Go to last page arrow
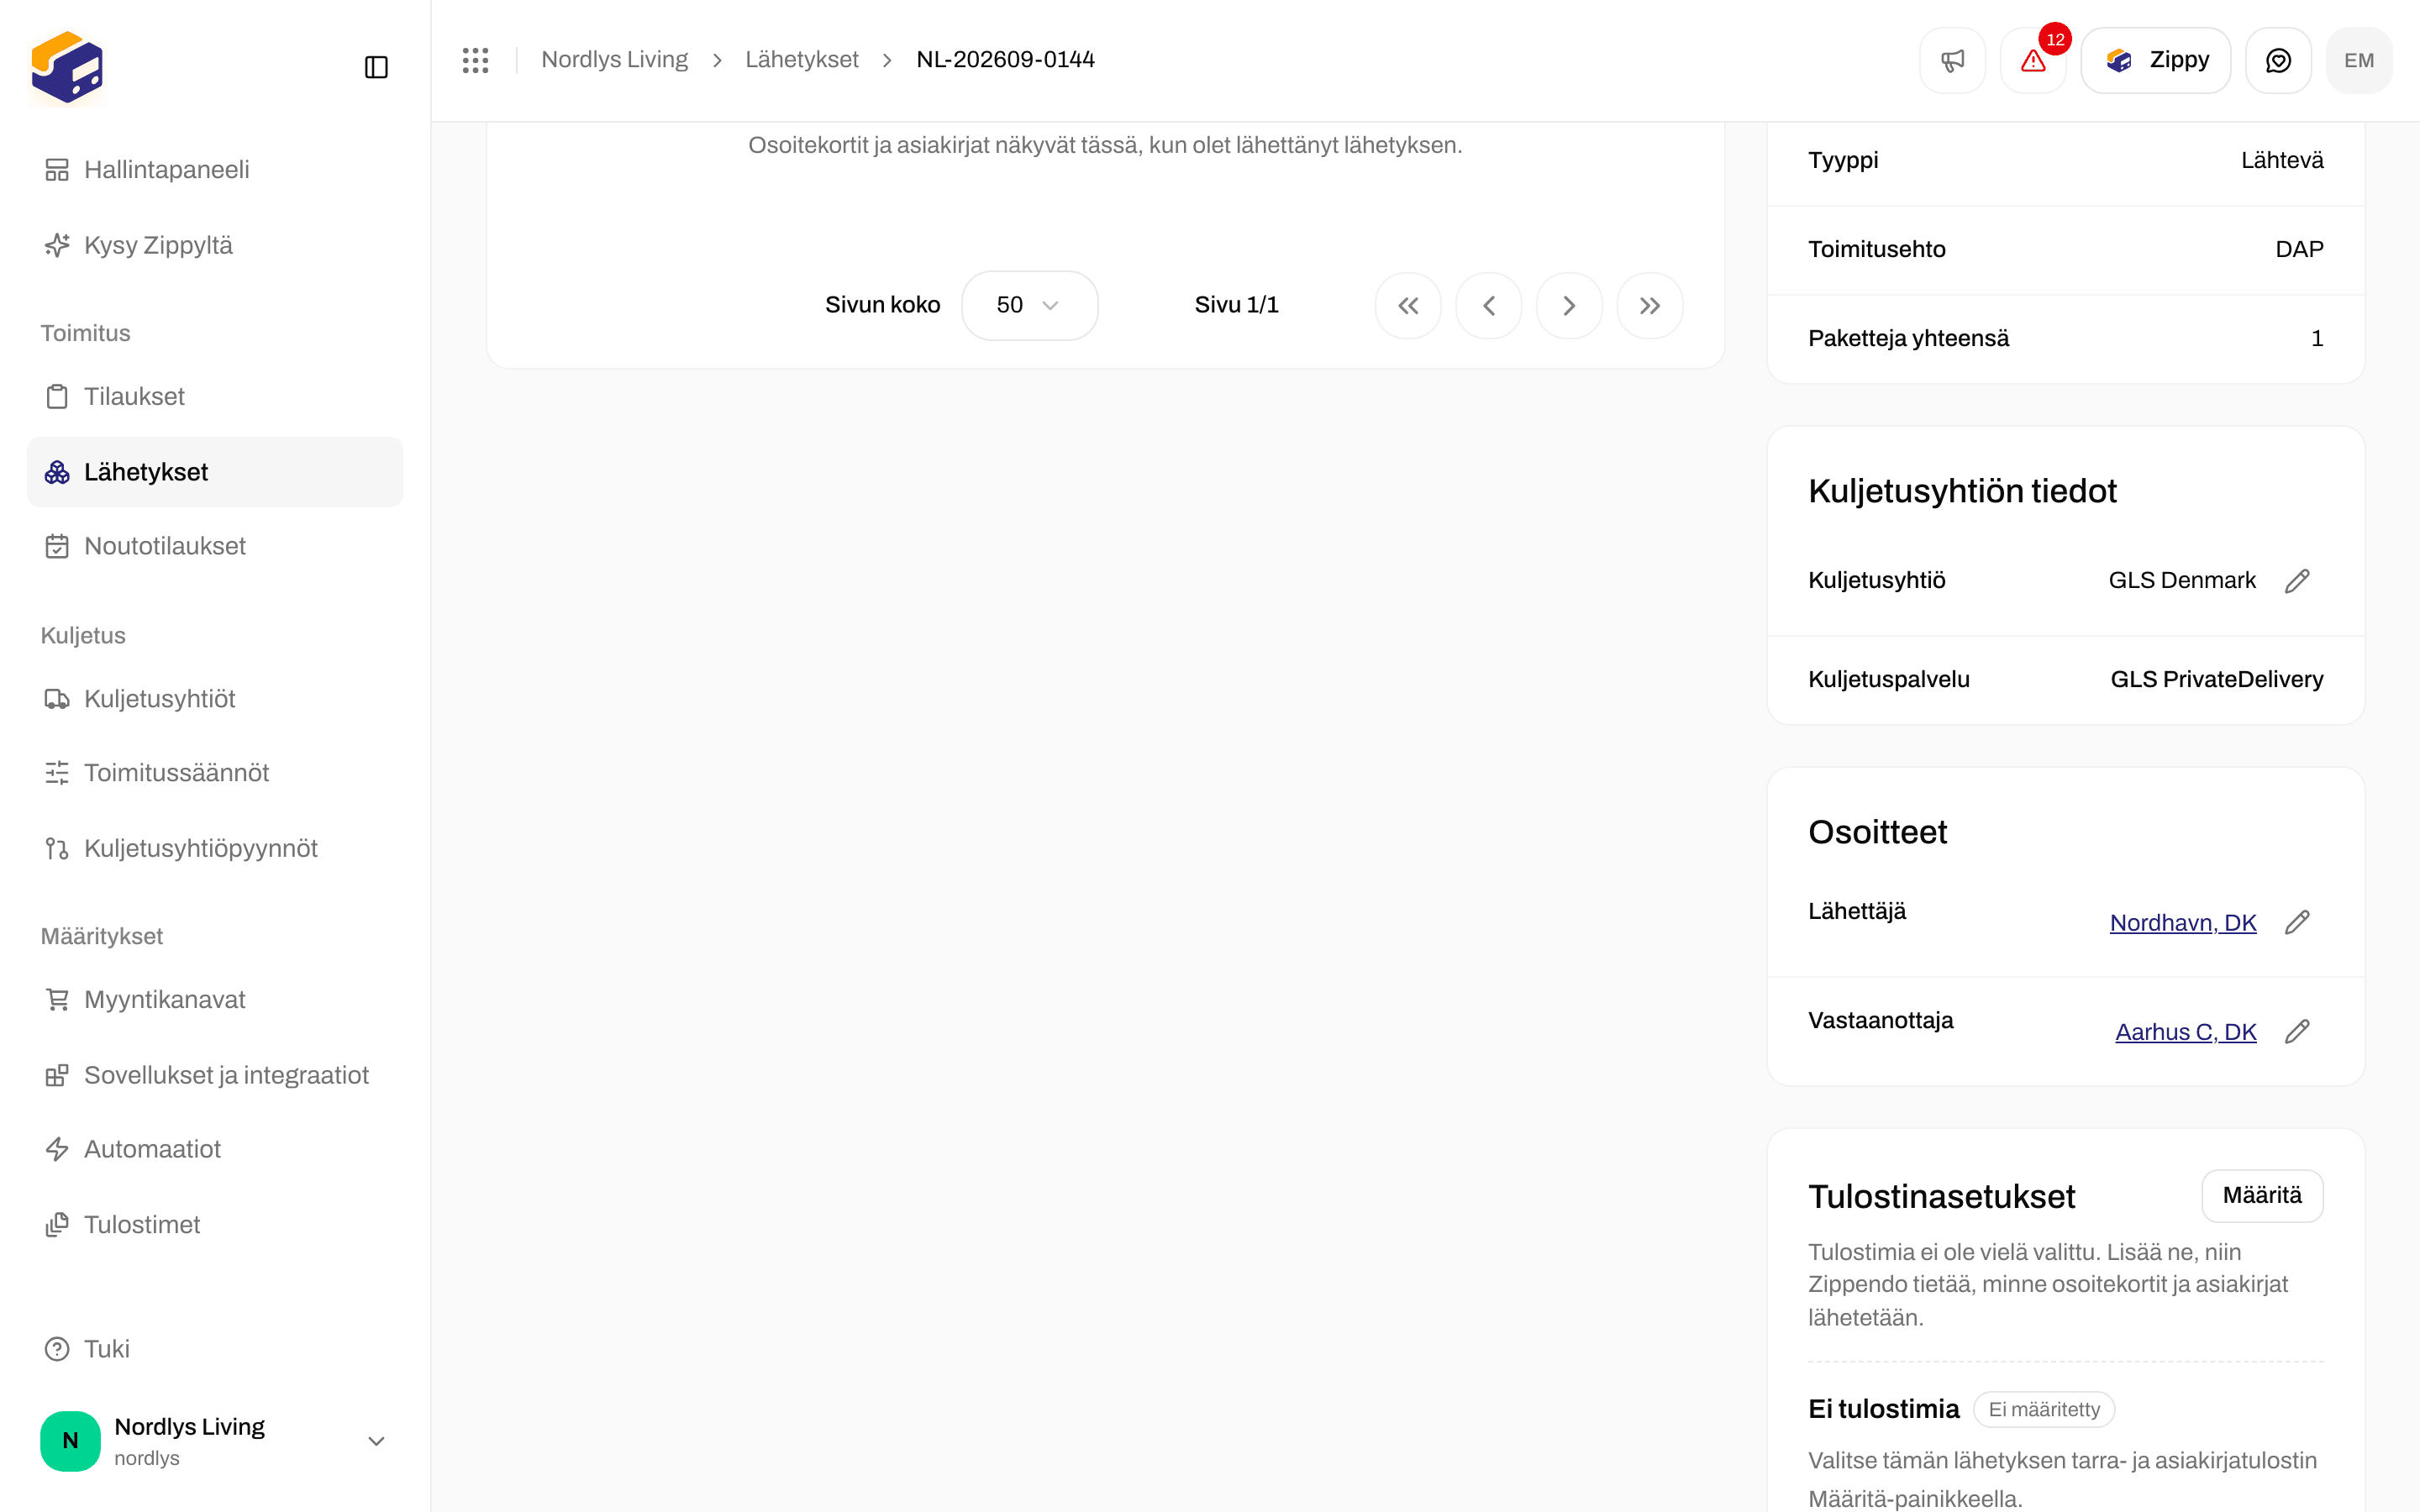This screenshot has width=2420, height=1512. pos(1650,305)
